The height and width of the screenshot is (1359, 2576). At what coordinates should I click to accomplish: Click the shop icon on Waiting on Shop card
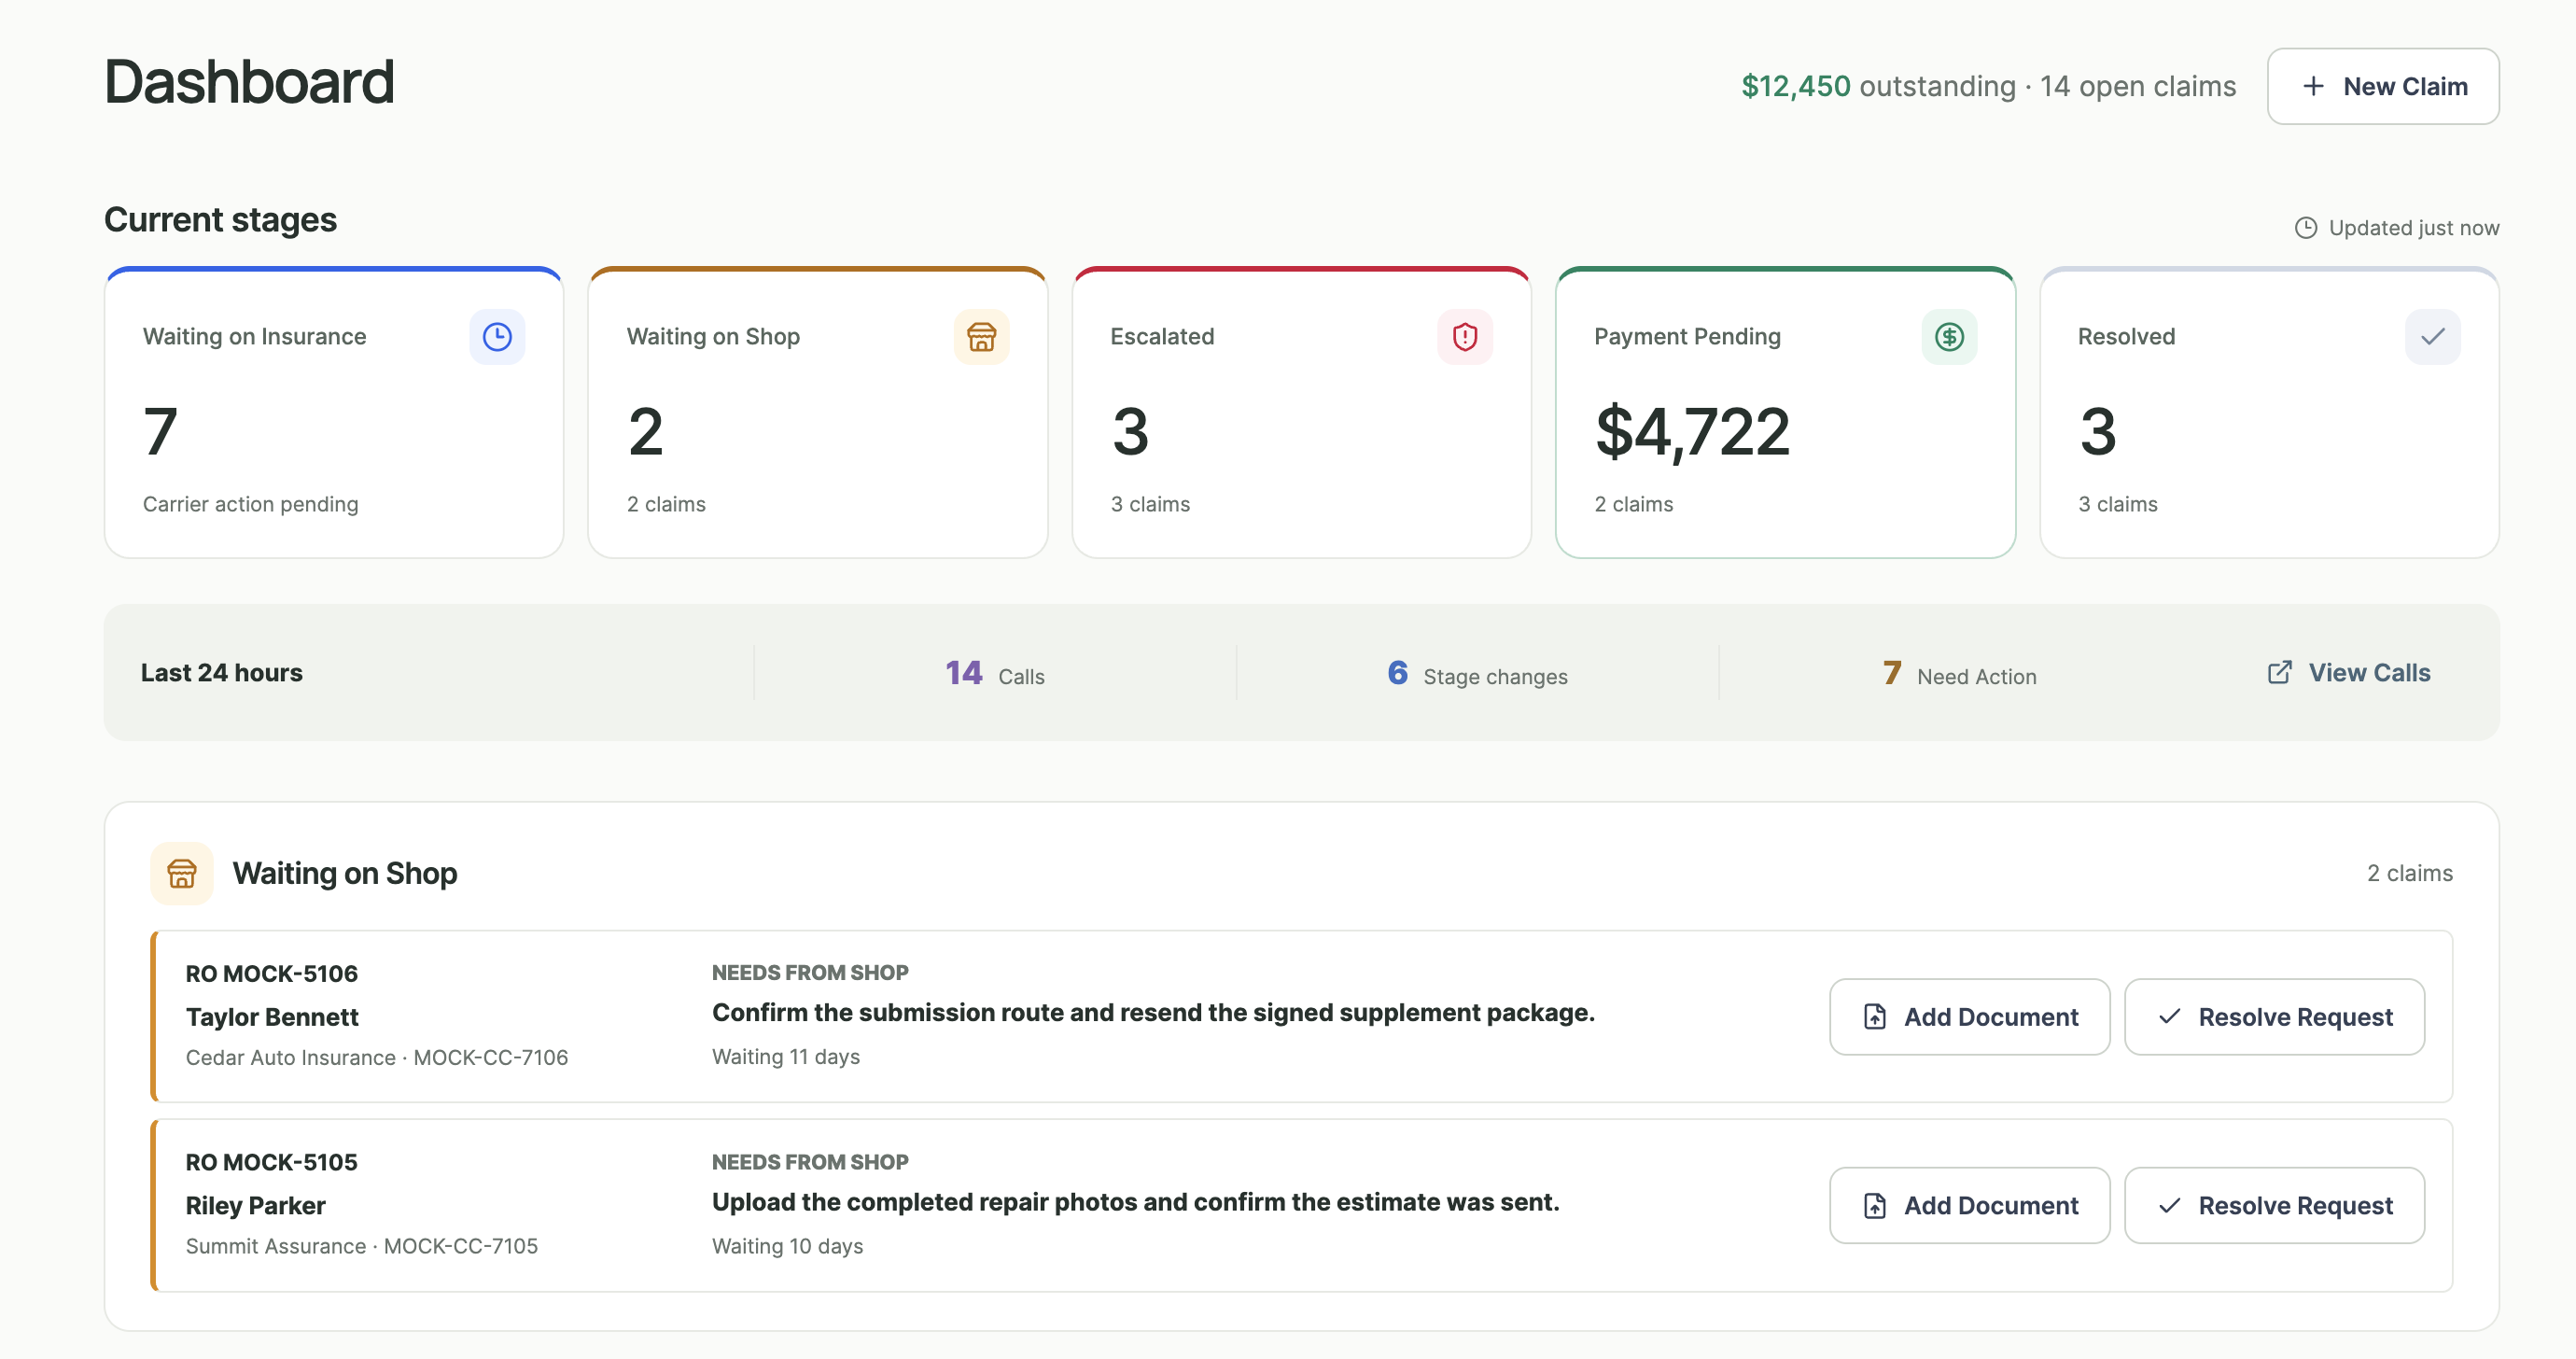981,337
